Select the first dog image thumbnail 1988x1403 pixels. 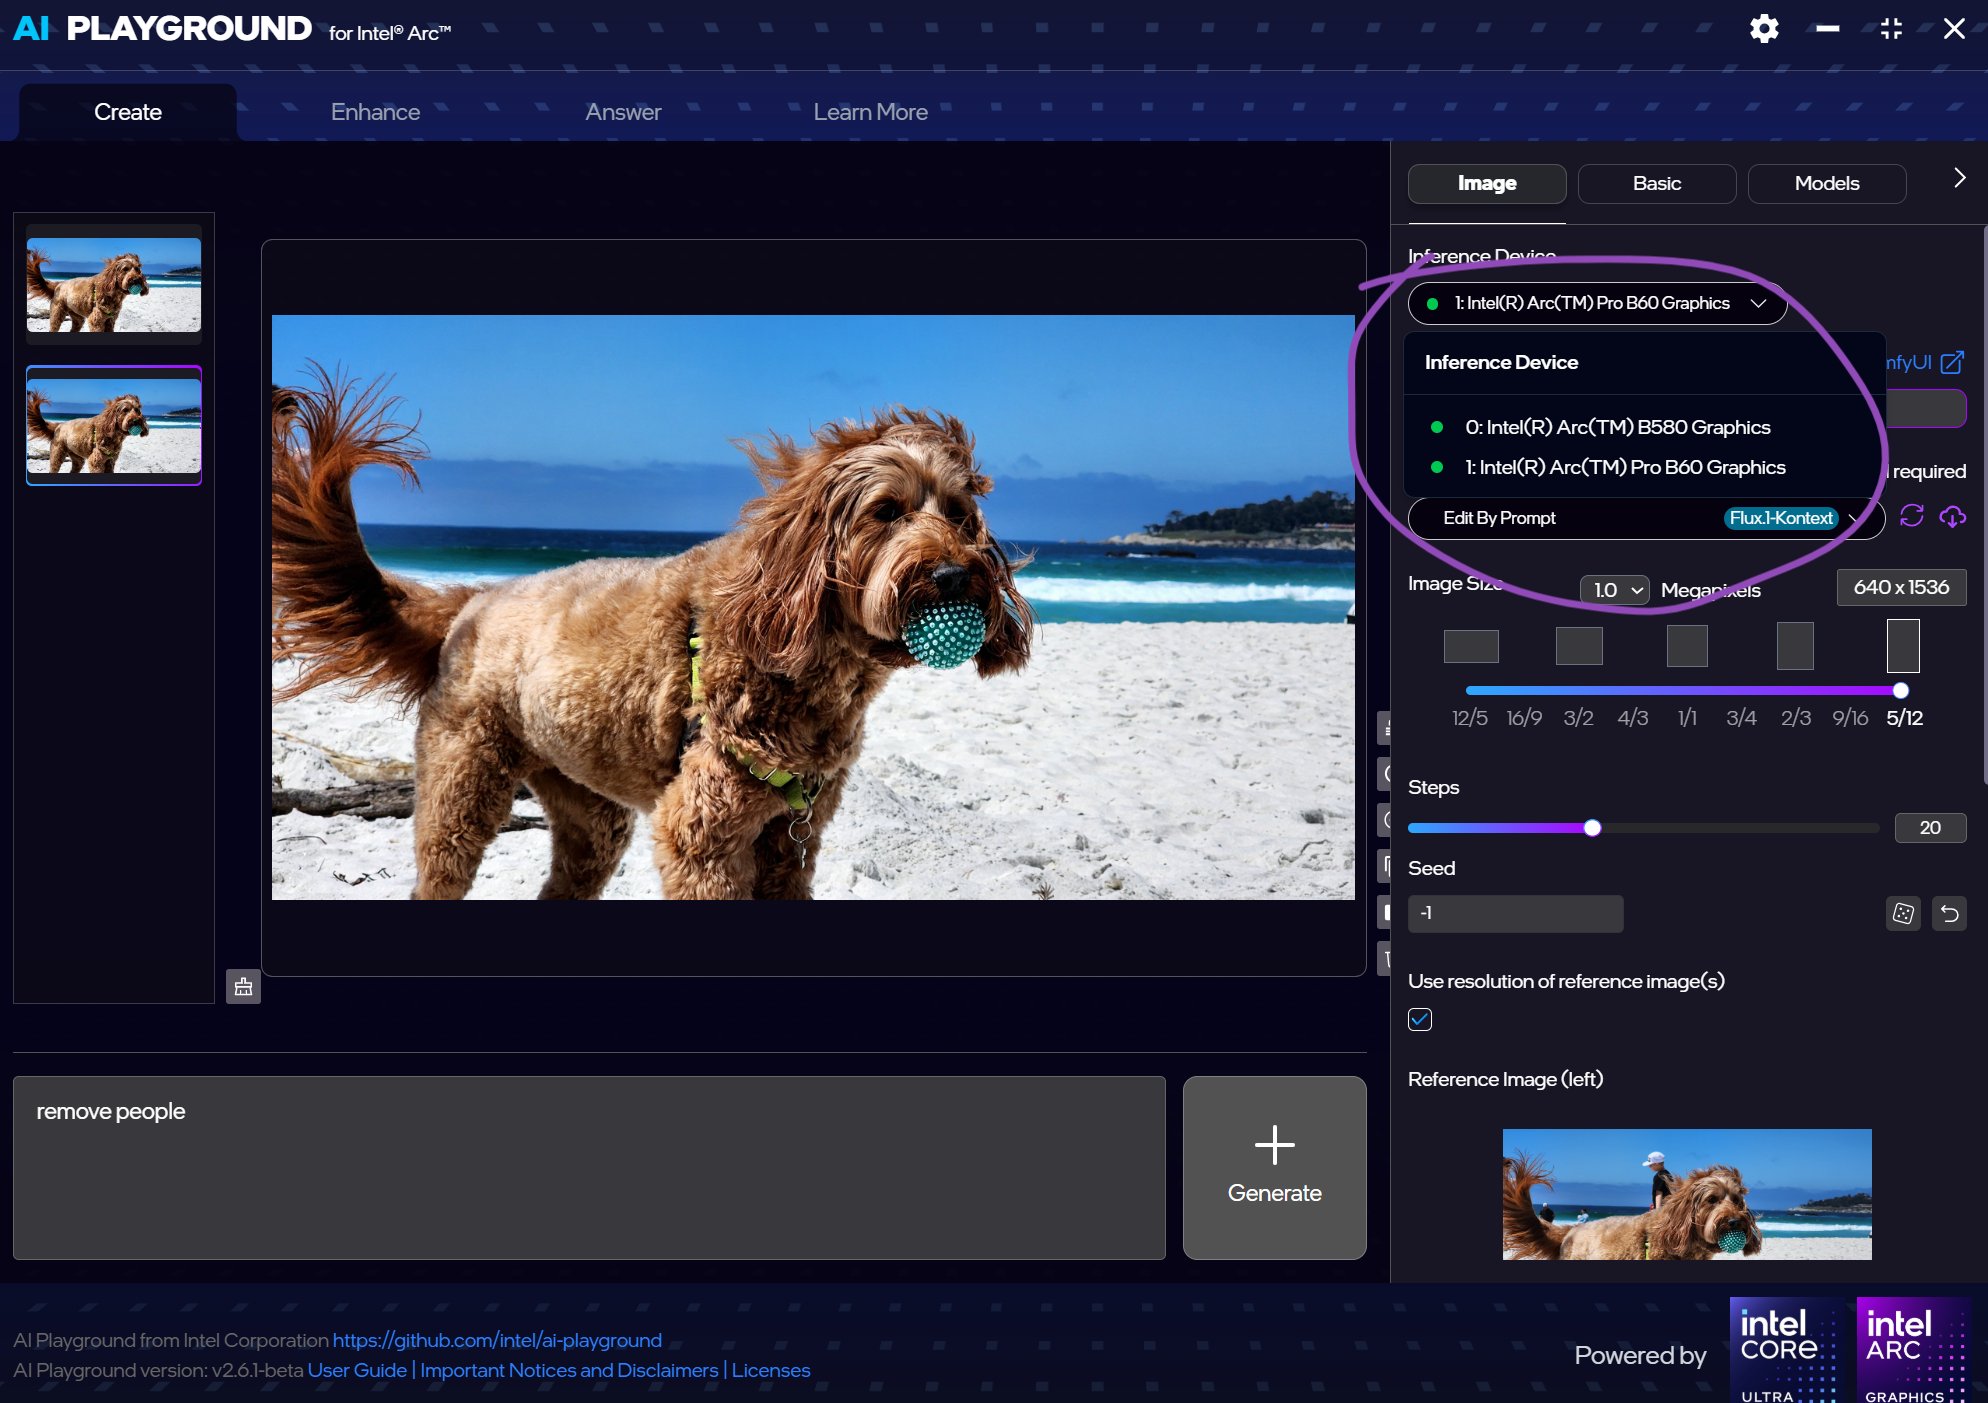(114, 285)
